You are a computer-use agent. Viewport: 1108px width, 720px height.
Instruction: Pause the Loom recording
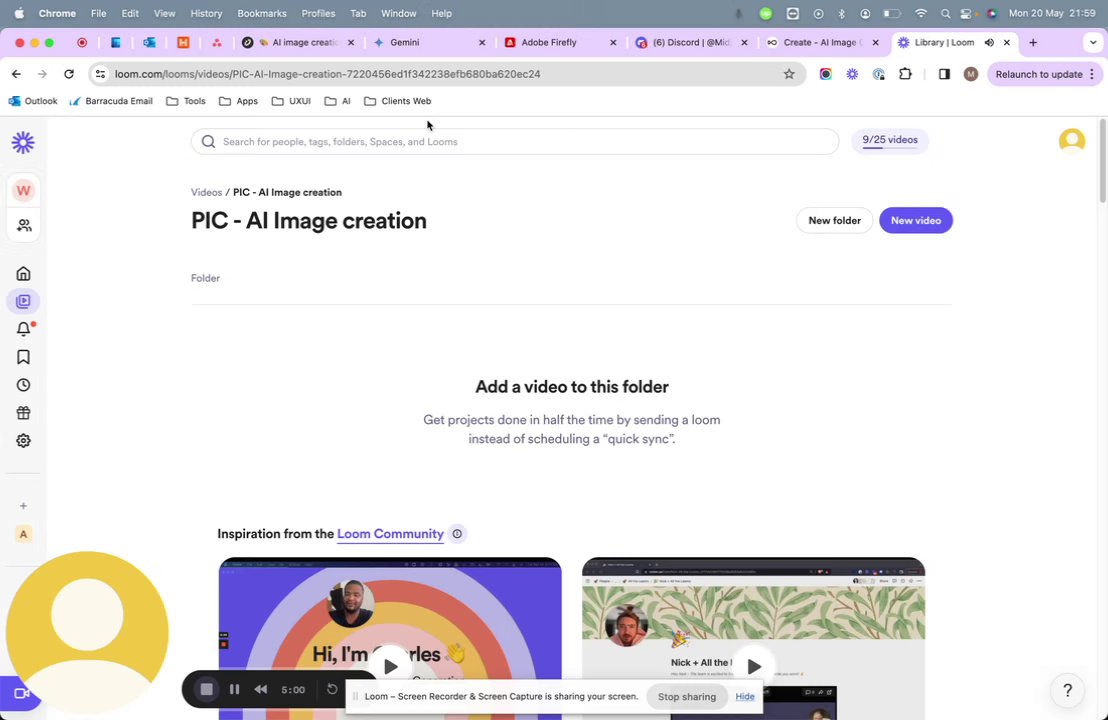235,689
